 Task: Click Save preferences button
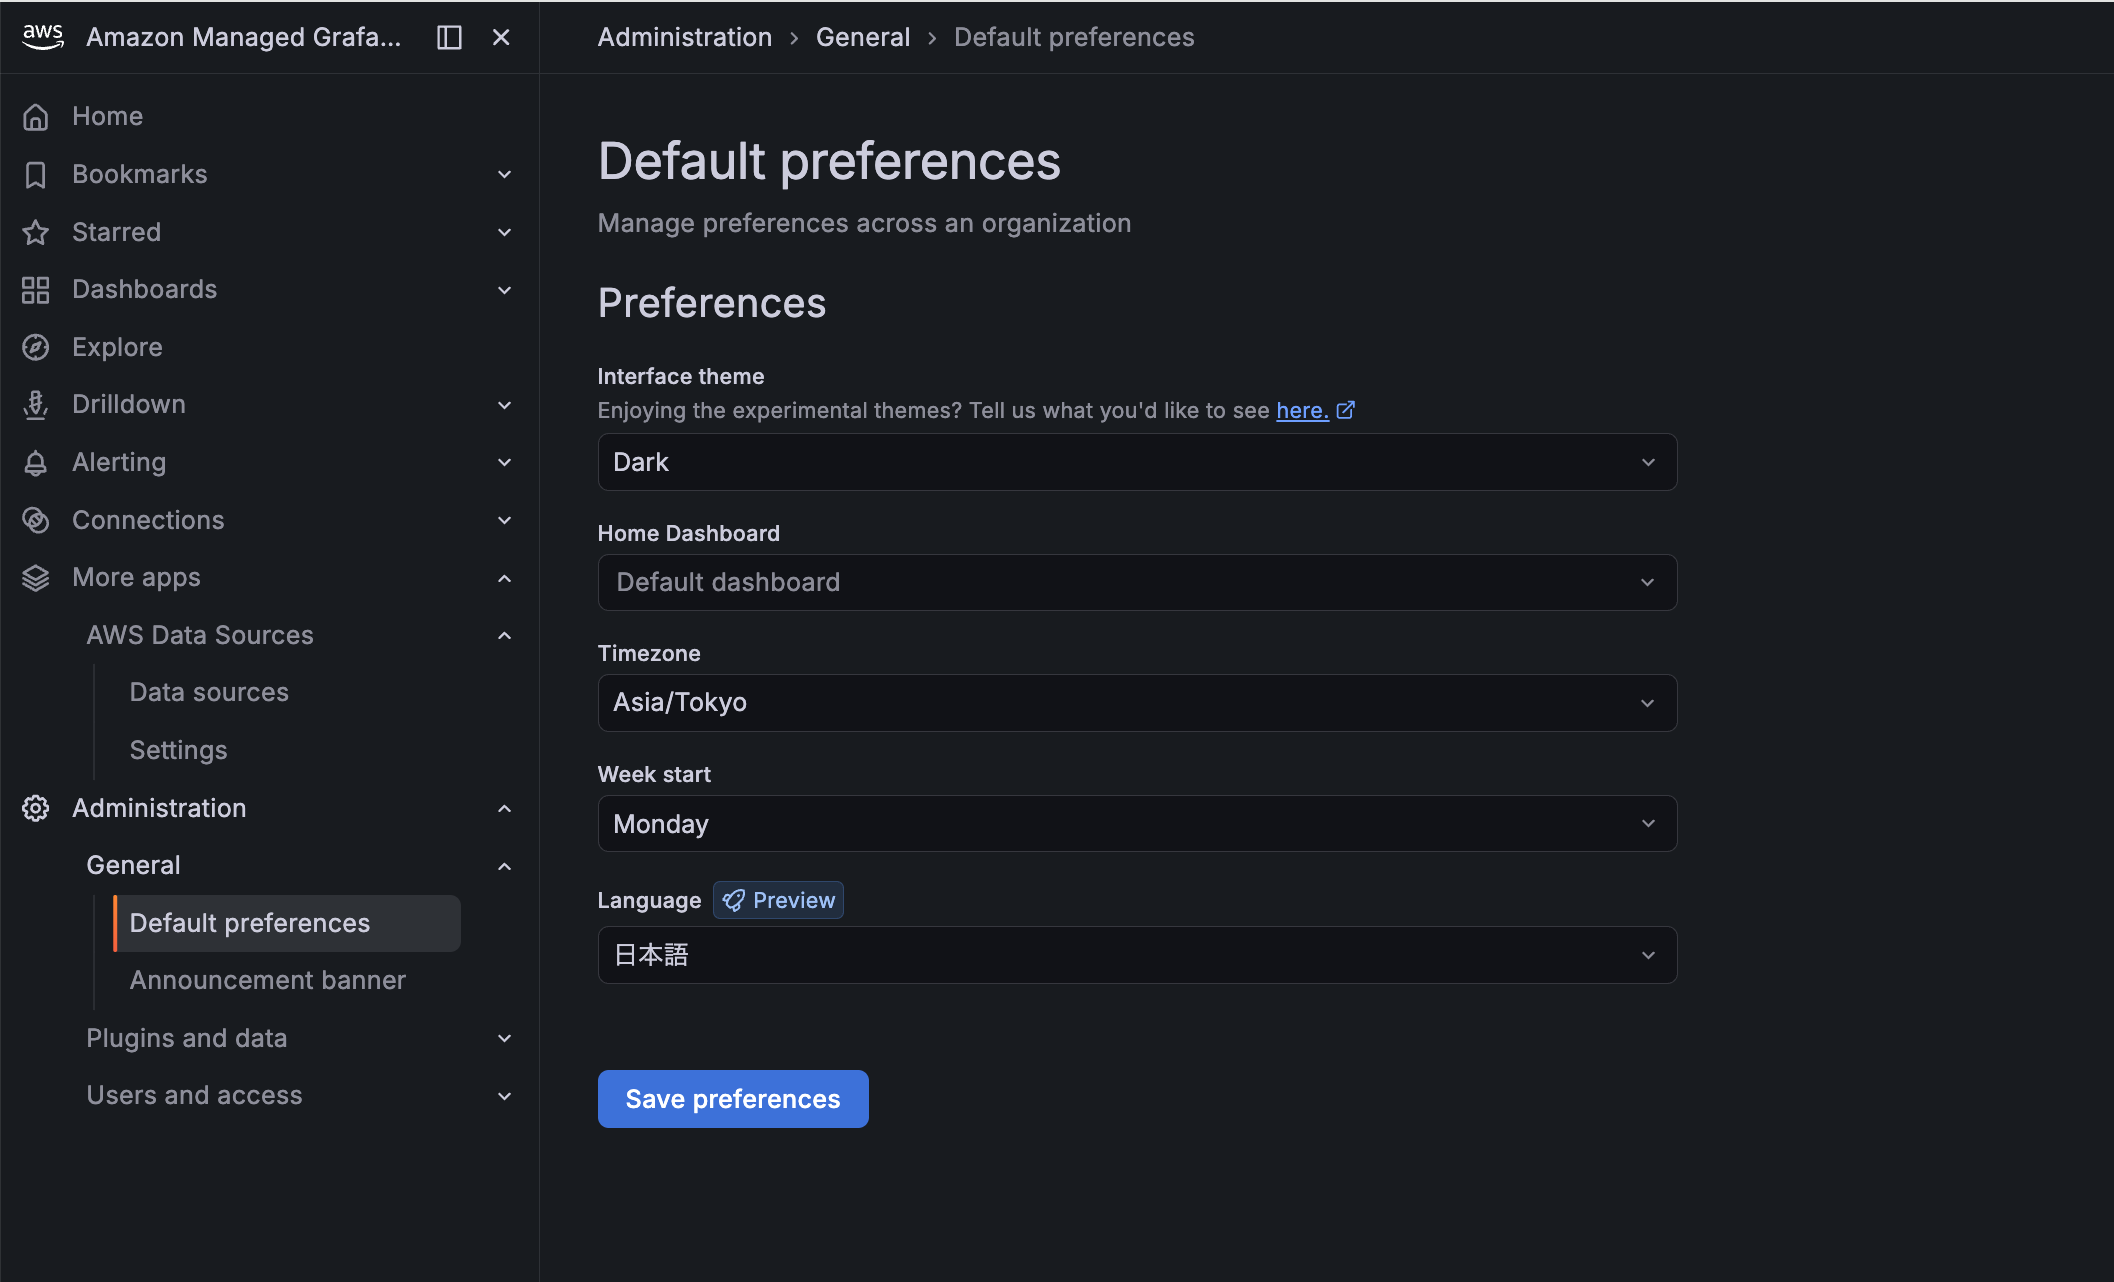coord(732,1099)
